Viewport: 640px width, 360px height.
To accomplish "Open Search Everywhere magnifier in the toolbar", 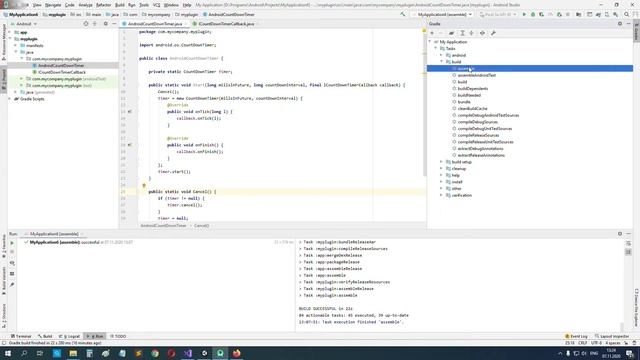I will [626, 14].
